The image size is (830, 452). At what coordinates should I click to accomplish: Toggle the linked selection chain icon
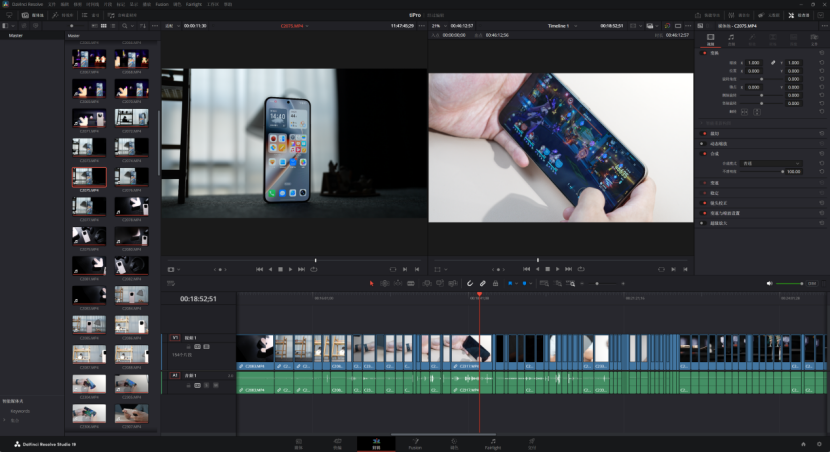(482, 283)
